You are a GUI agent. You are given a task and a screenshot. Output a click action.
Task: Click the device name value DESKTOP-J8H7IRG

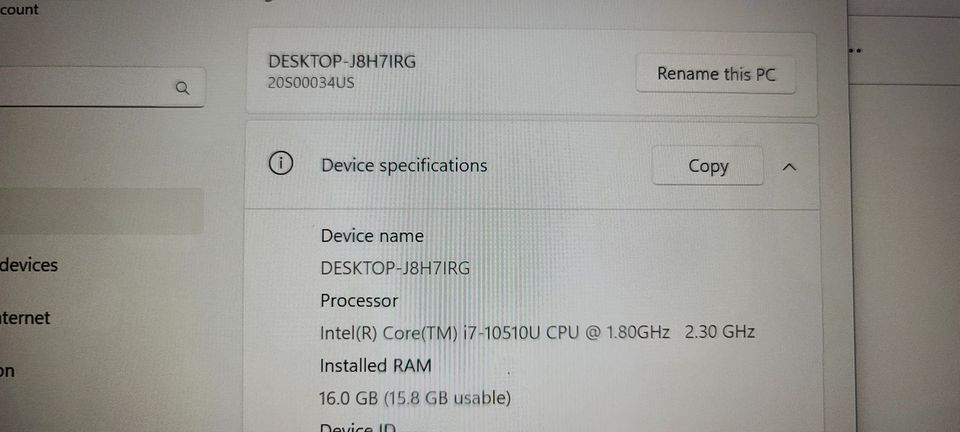(x=395, y=268)
